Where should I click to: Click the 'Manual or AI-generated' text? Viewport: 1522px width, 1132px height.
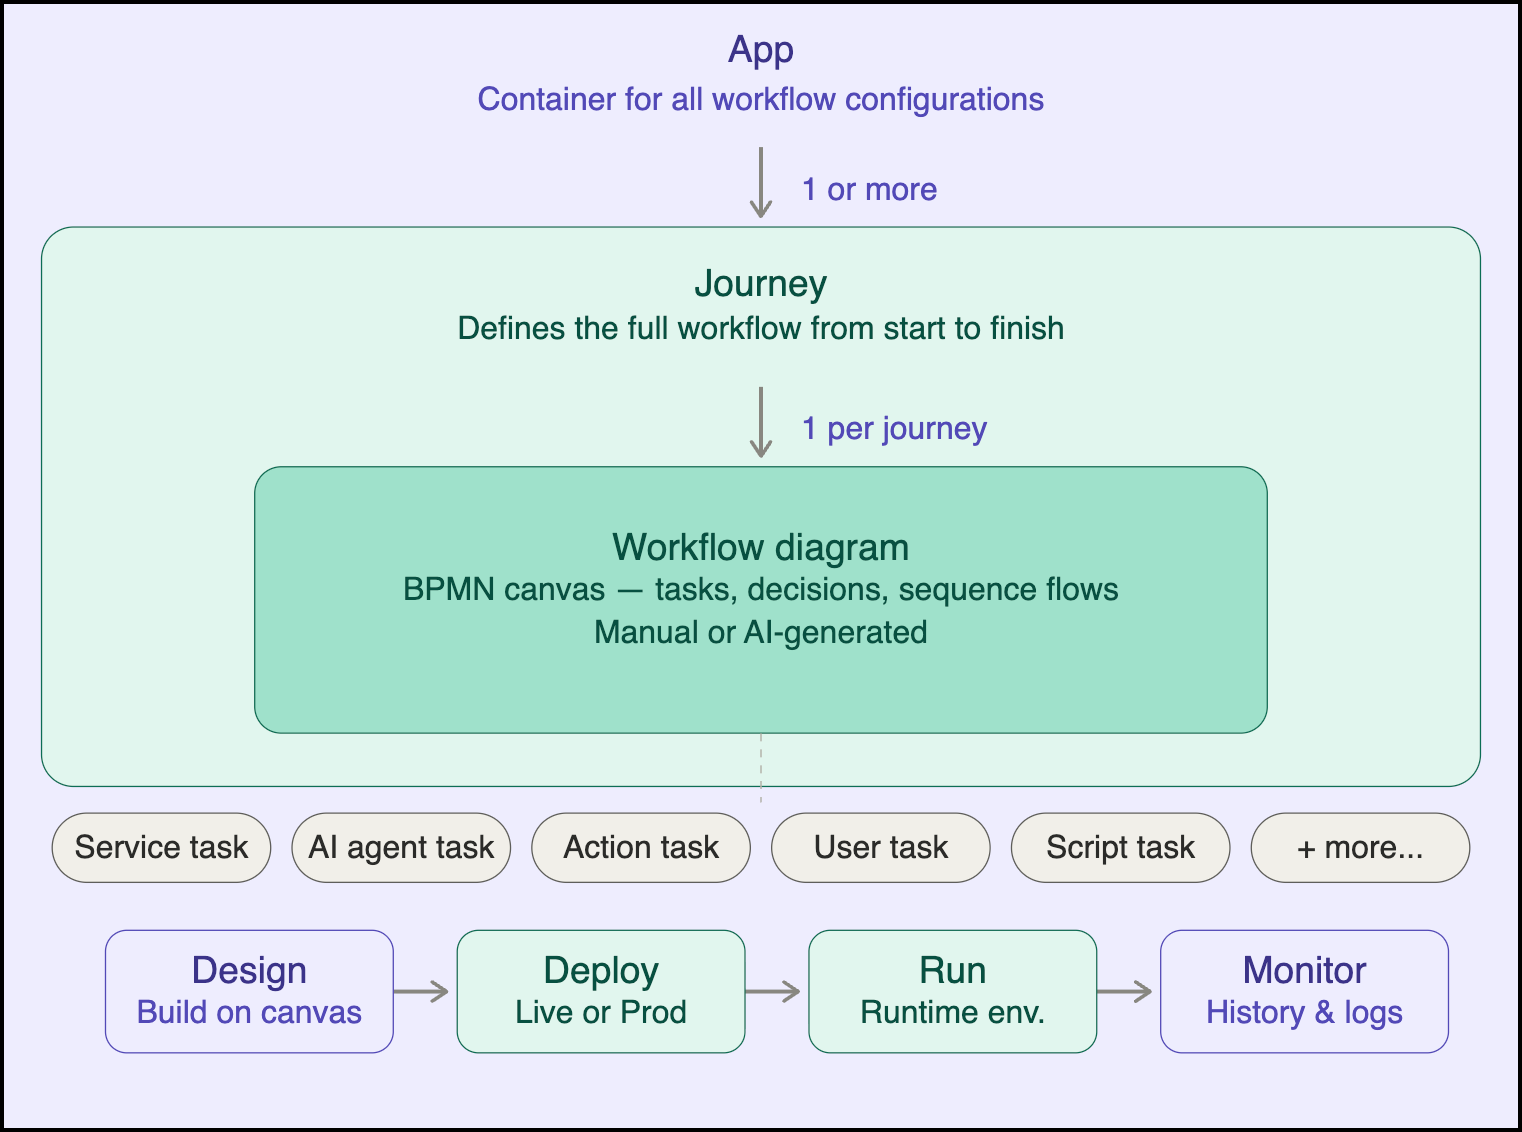tap(761, 633)
